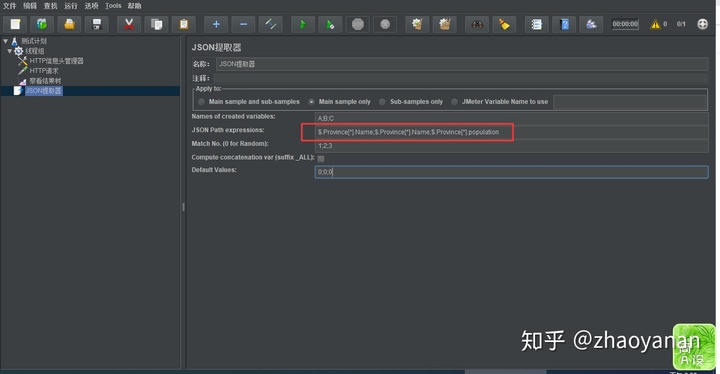Image resolution: width=720 pixels, height=374 pixels.
Task: Collapse the 线程组 tree node
Action: click(x=10, y=51)
